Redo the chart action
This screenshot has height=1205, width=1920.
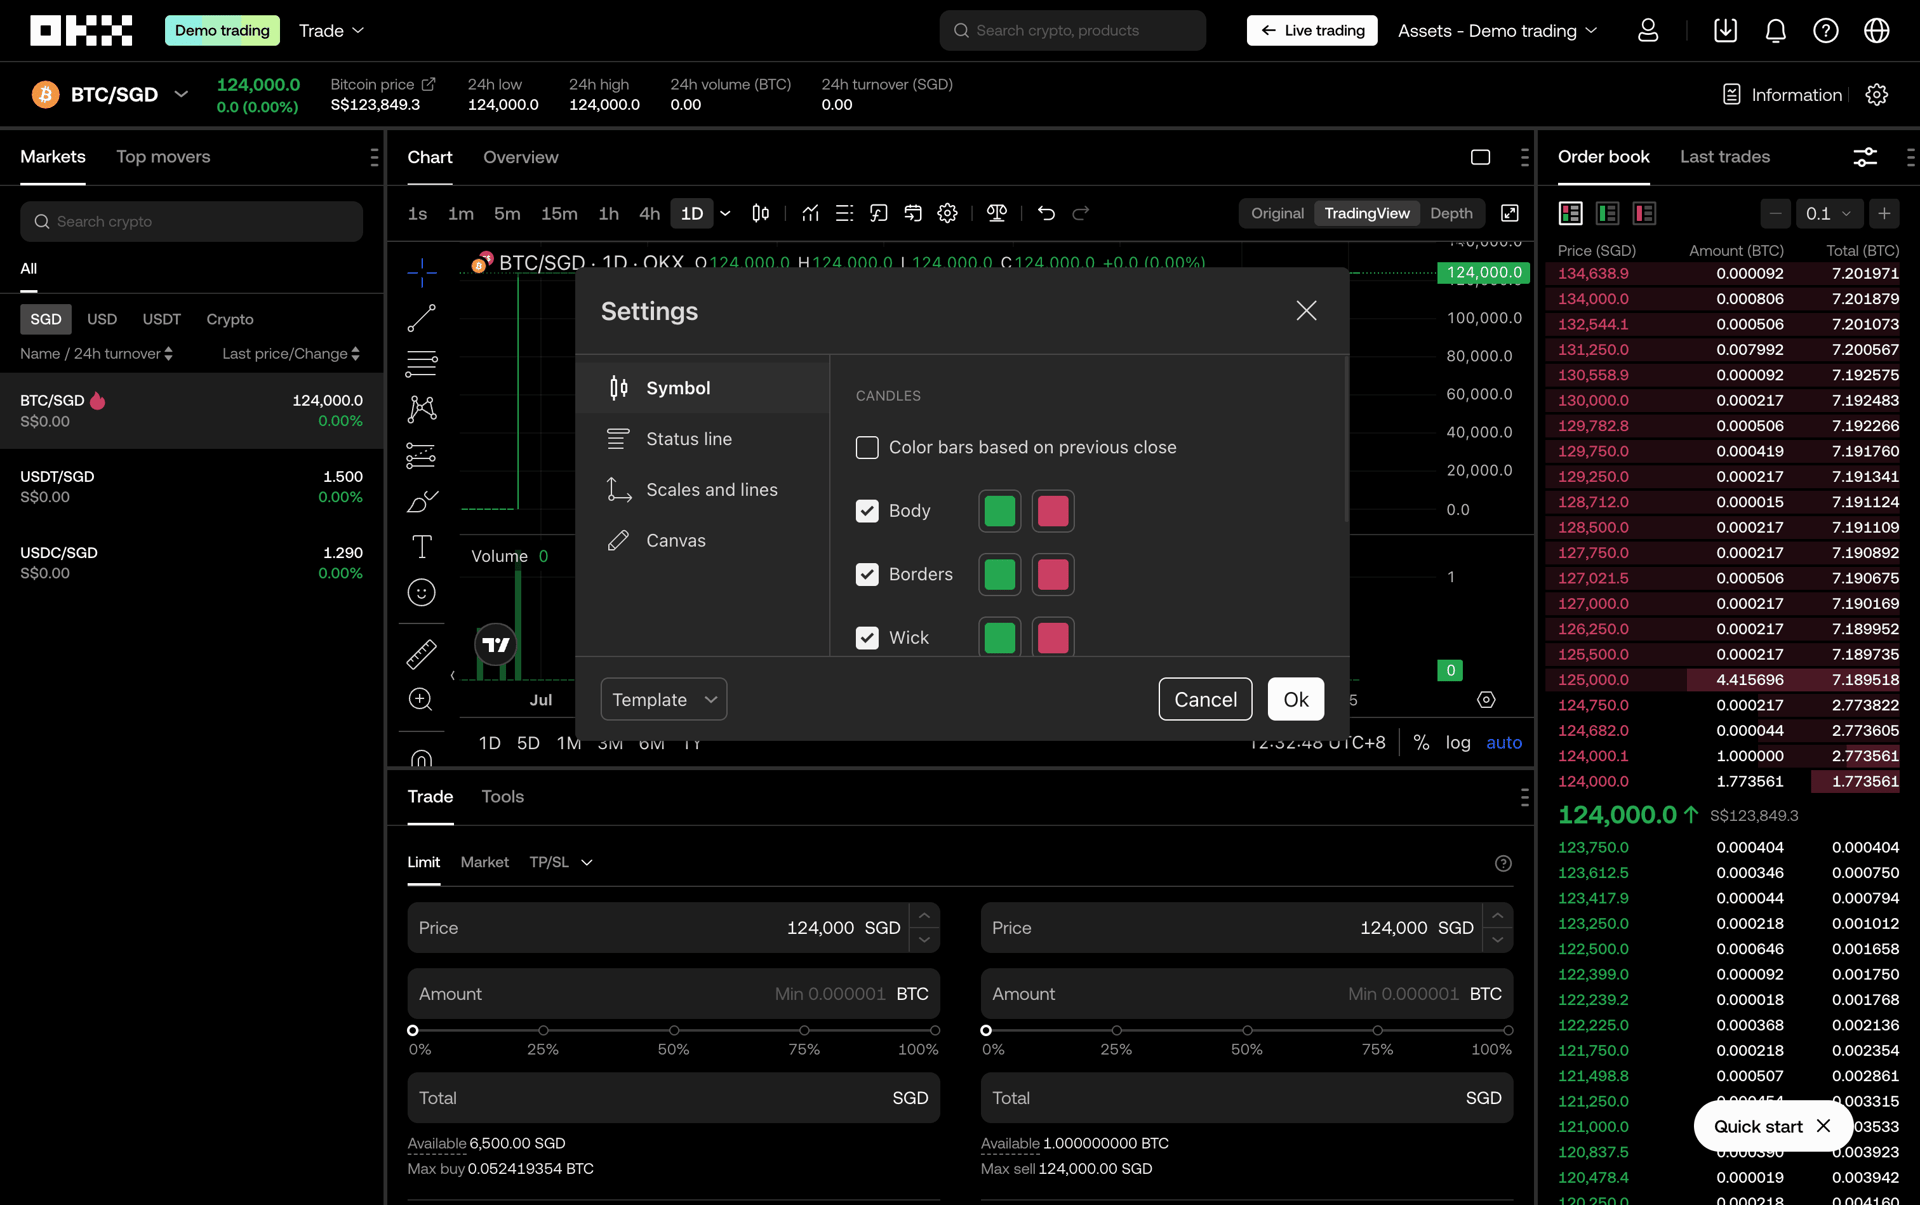1081,213
